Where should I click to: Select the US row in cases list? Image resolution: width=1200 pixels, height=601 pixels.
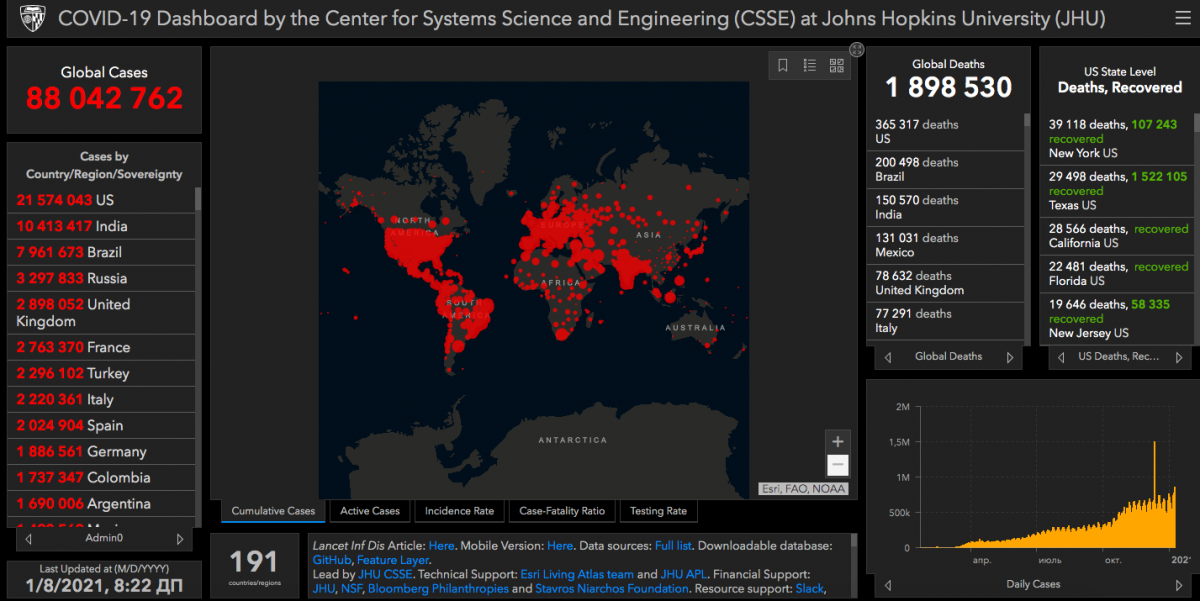(x=101, y=200)
